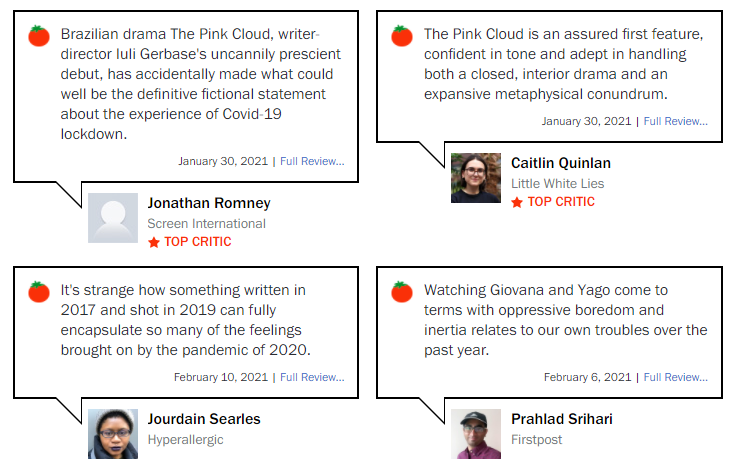Open Full Review link dated January 30 by Romney
751x465 pixels.
[312, 161]
